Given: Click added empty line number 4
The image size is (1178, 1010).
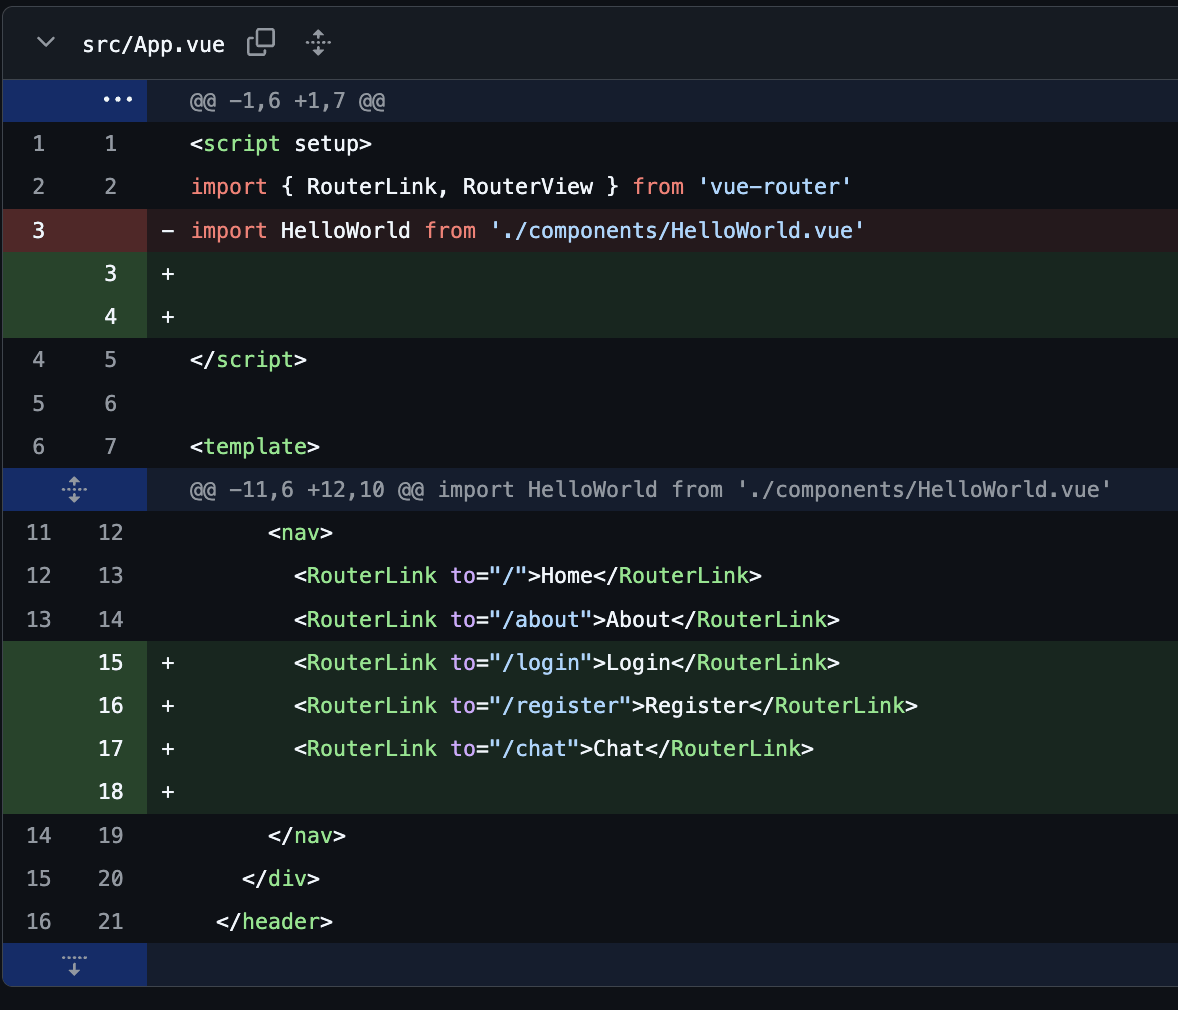Looking at the screenshot, I should click(110, 316).
